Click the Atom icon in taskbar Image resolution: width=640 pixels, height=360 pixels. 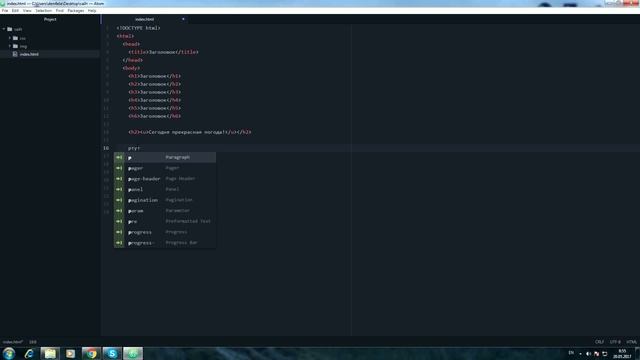[x=133, y=353]
